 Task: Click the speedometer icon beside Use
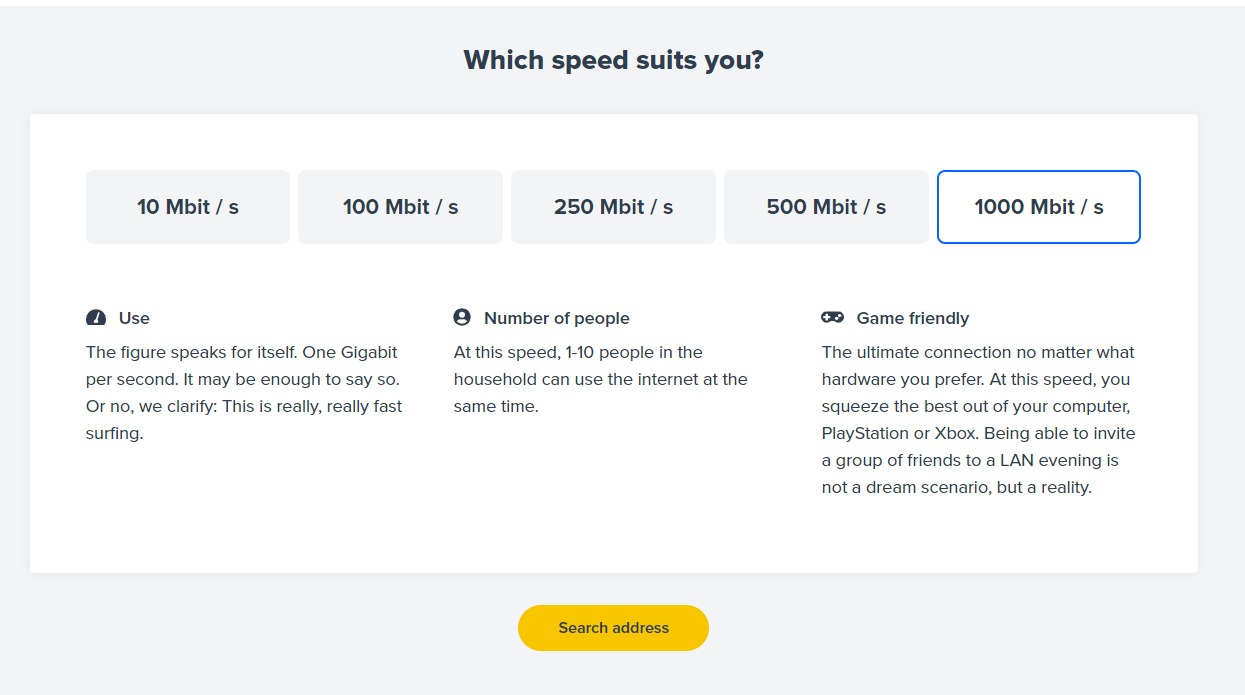pos(96,318)
